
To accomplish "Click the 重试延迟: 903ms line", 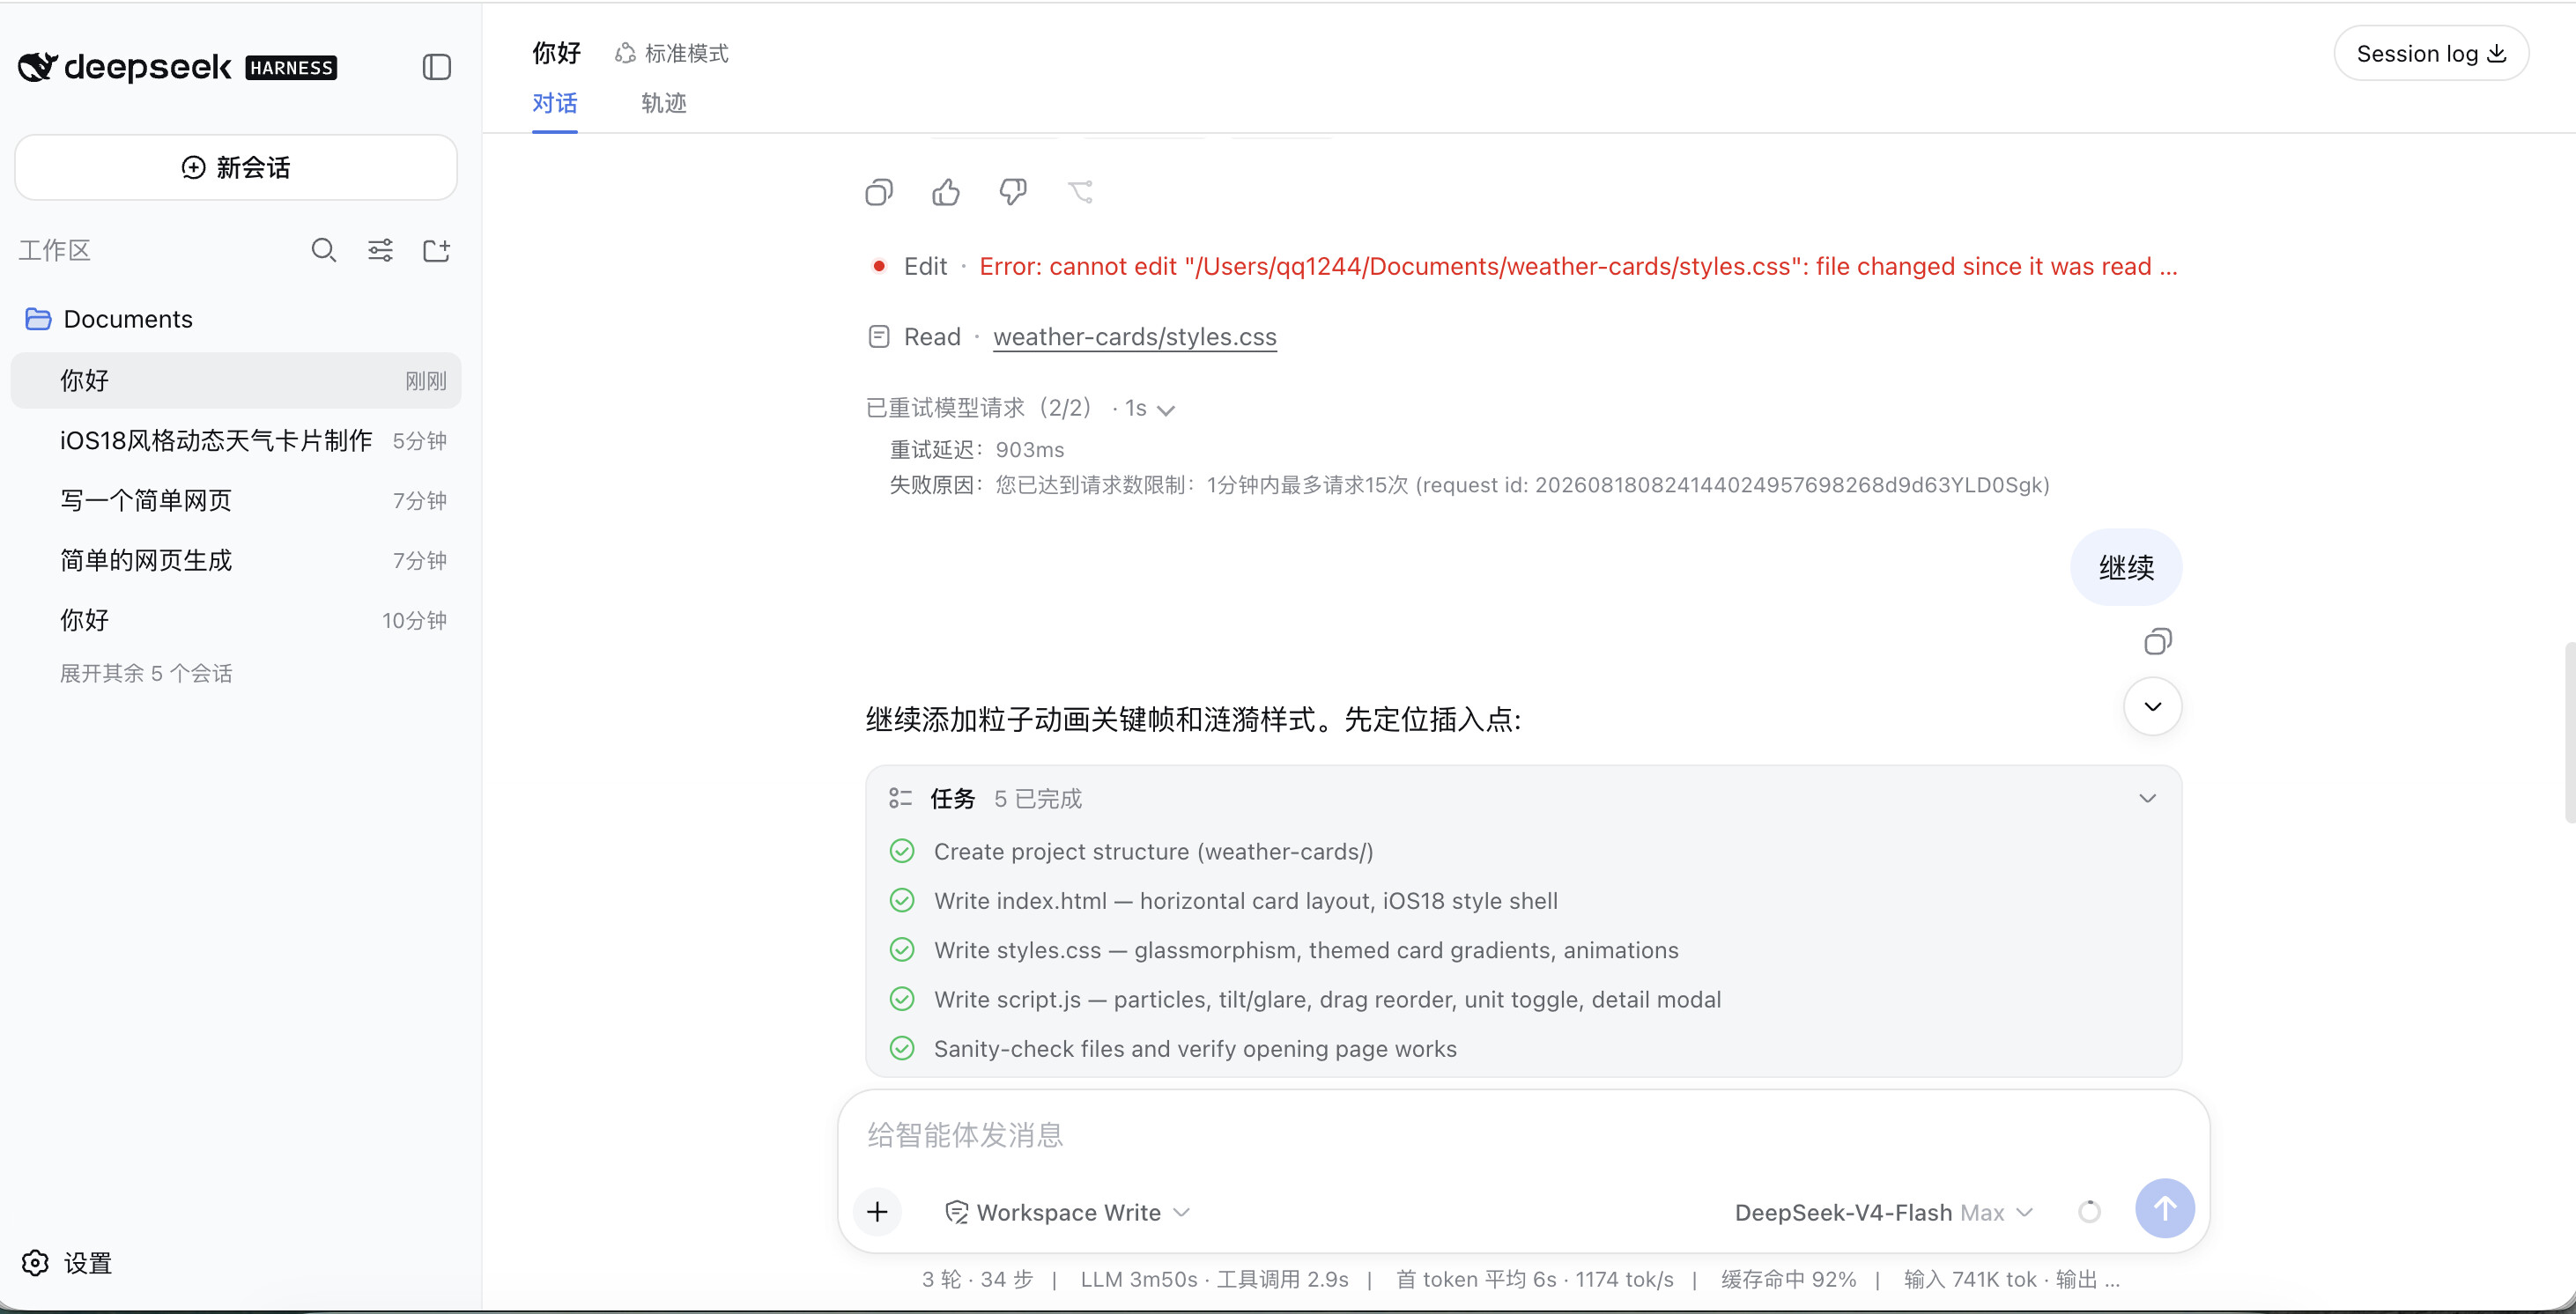I will pyautogui.click(x=977, y=450).
